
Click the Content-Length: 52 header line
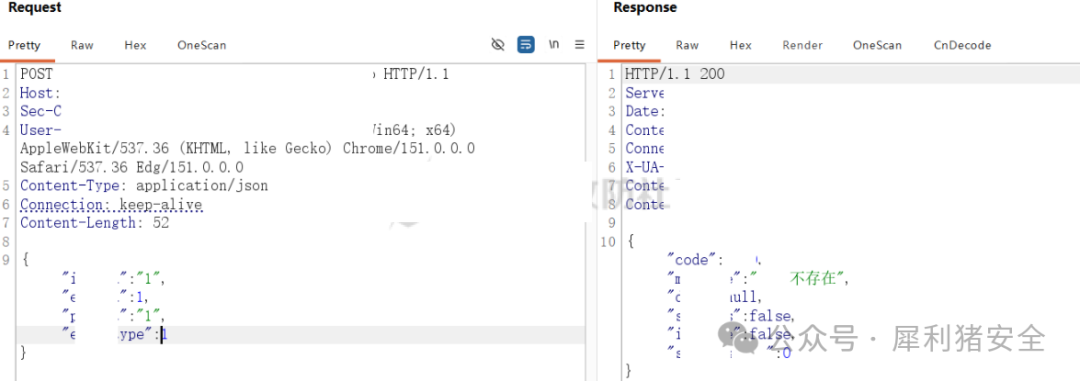point(94,223)
